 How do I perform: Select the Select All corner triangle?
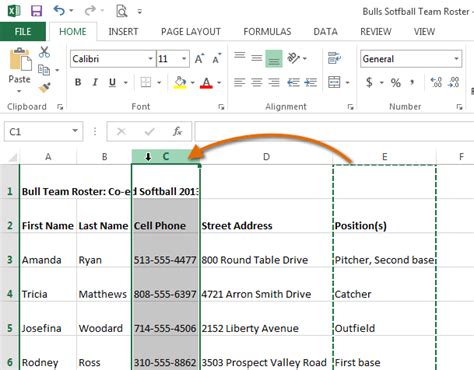pos(12,157)
